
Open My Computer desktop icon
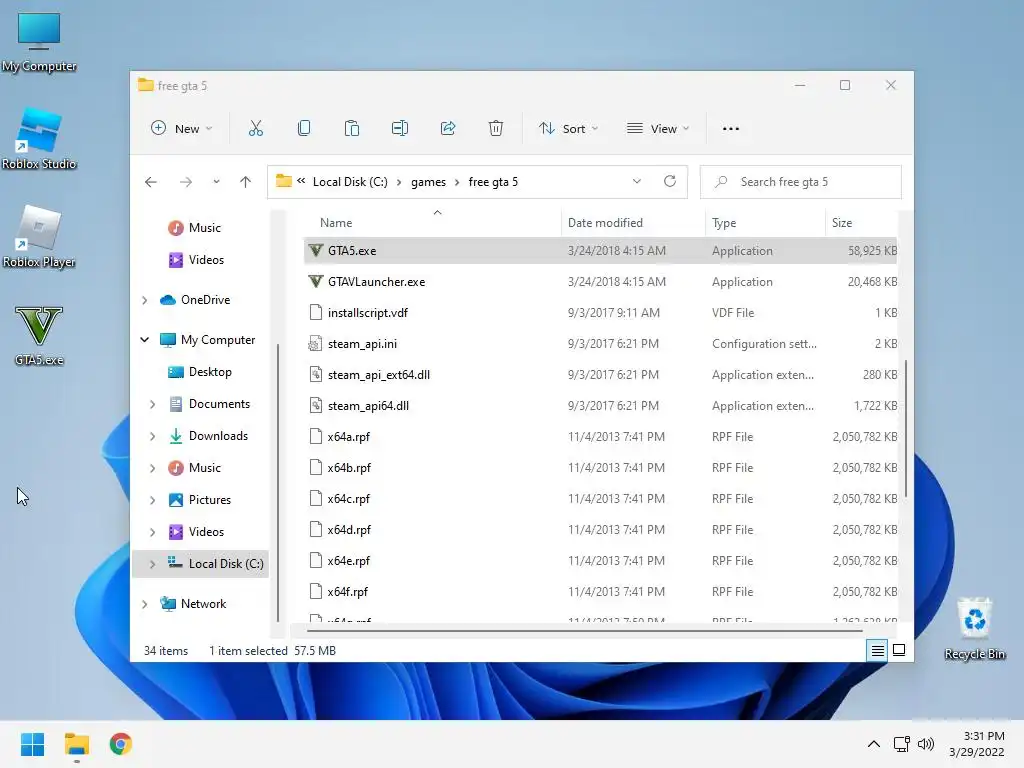coord(39,43)
